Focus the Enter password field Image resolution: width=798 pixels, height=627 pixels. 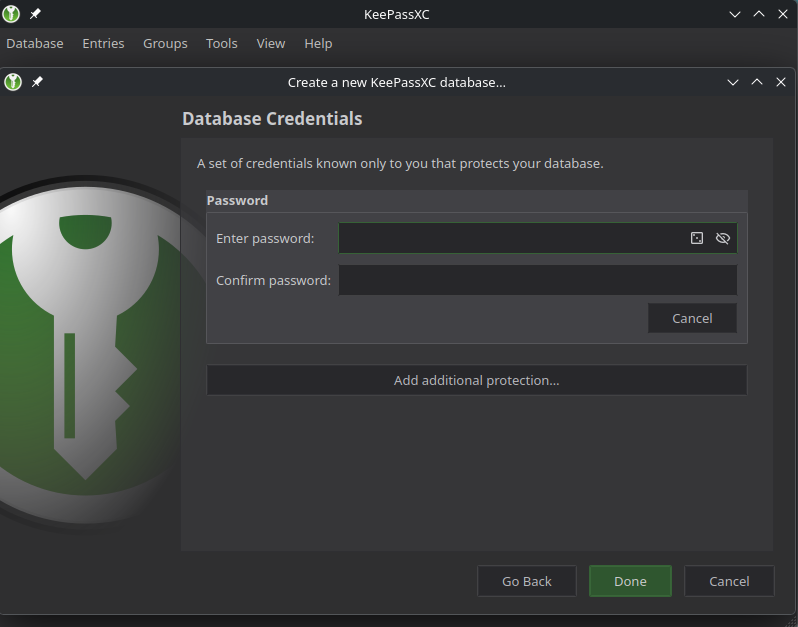click(537, 238)
